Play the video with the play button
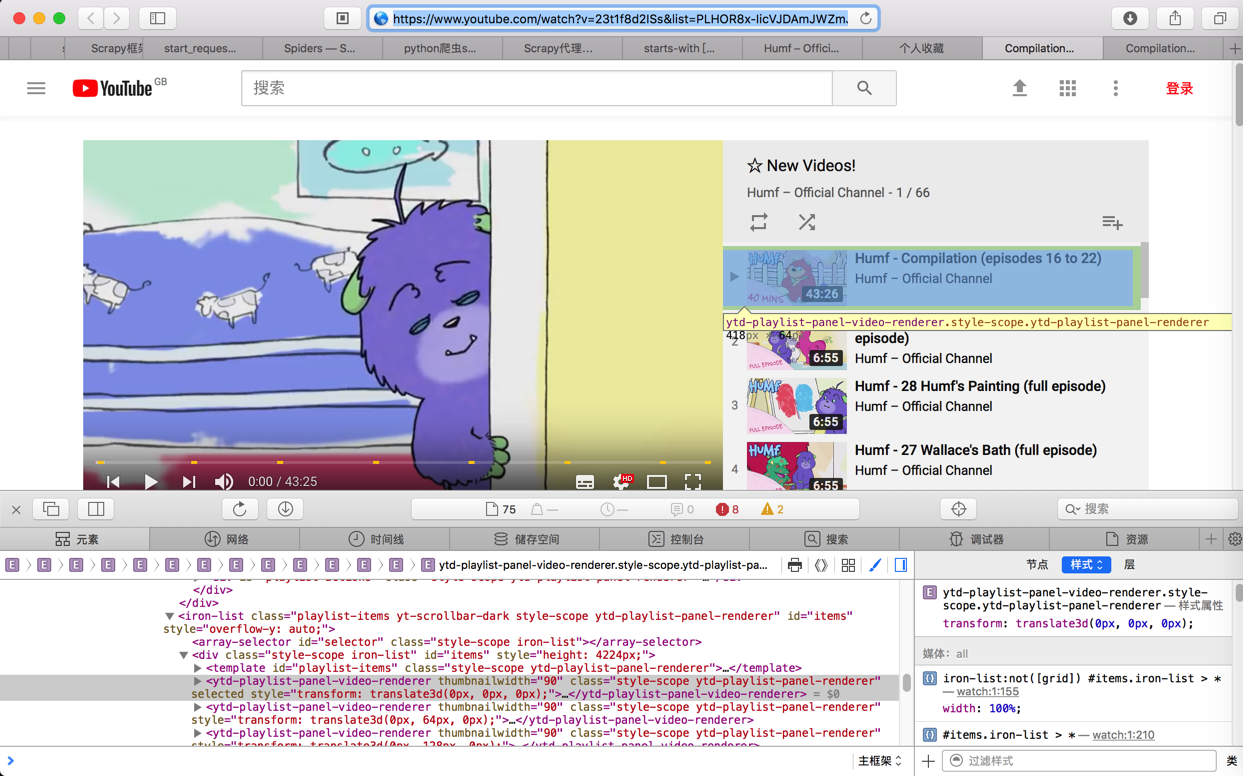1243x776 pixels. click(x=151, y=482)
